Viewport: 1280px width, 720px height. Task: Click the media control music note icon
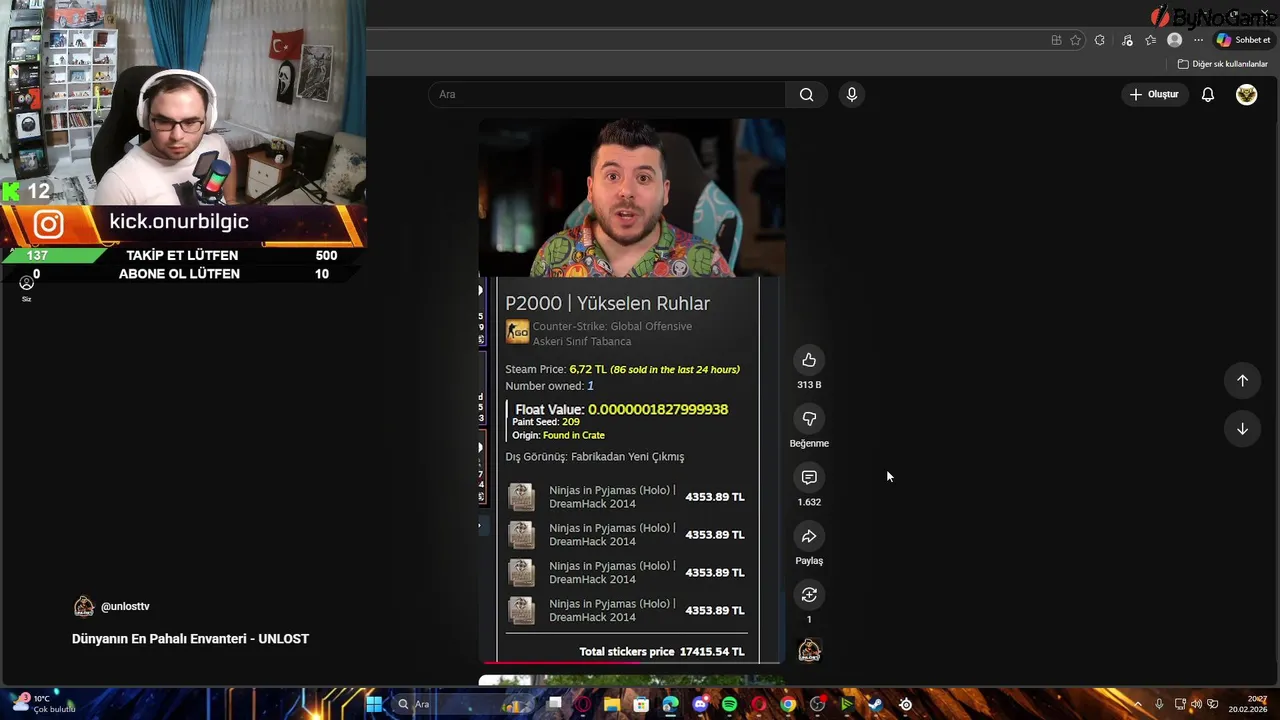click(1127, 40)
